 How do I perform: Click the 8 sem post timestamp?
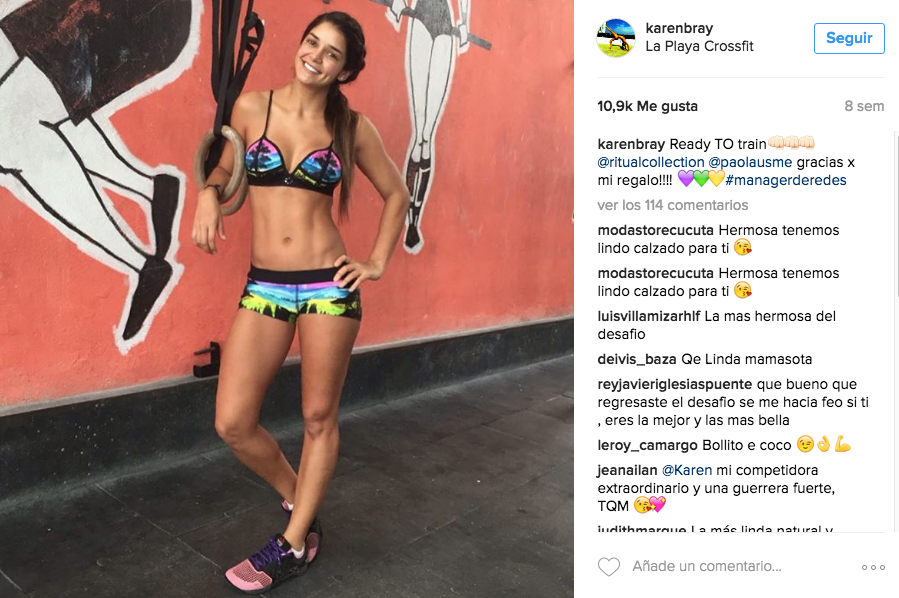[x=864, y=106]
